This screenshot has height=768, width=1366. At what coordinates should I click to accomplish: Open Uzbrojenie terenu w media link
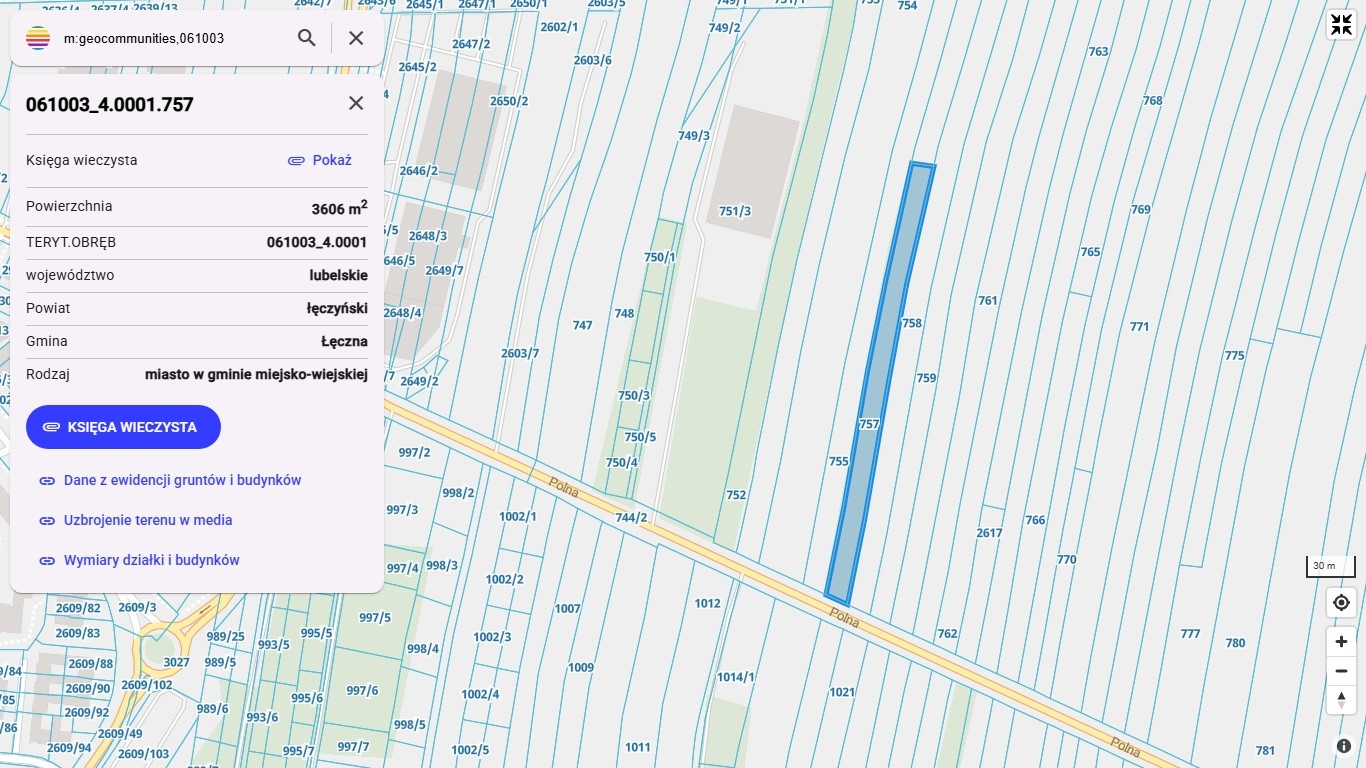point(147,520)
